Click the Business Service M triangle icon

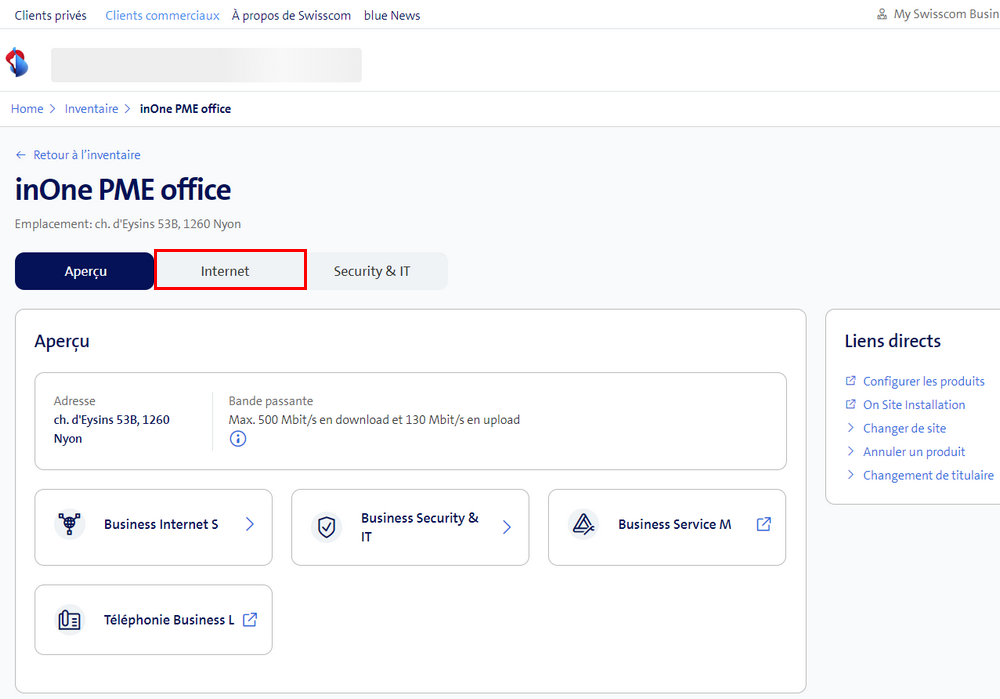pos(582,525)
